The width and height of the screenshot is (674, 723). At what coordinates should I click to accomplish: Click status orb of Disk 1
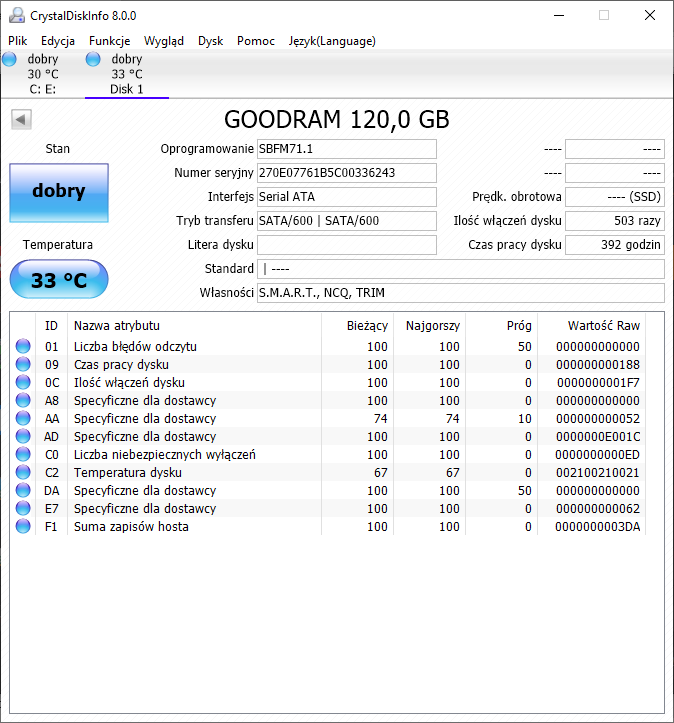93,59
